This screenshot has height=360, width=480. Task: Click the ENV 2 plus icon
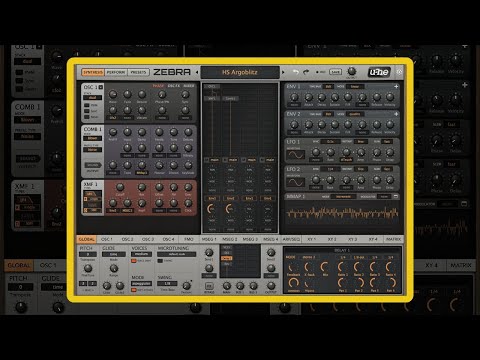396,114
